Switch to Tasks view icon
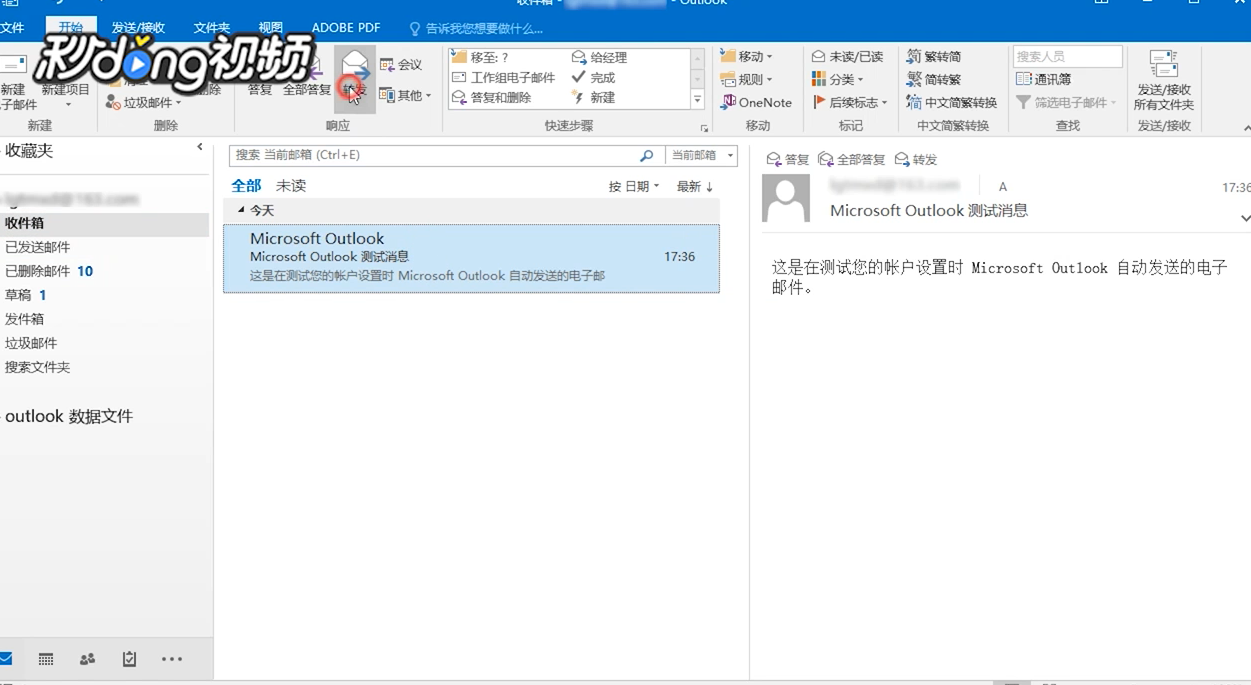Viewport: 1251px width, 685px height. 129,659
